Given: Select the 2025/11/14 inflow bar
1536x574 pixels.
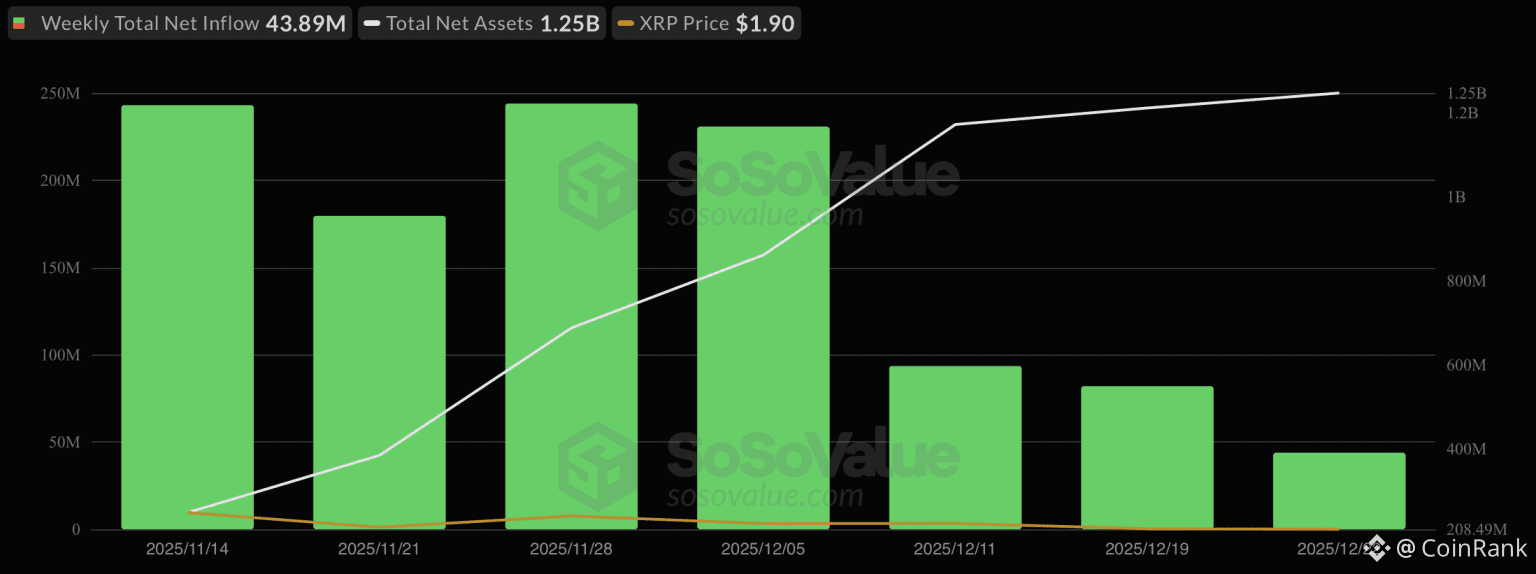Looking at the screenshot, I should coord(188,317).
